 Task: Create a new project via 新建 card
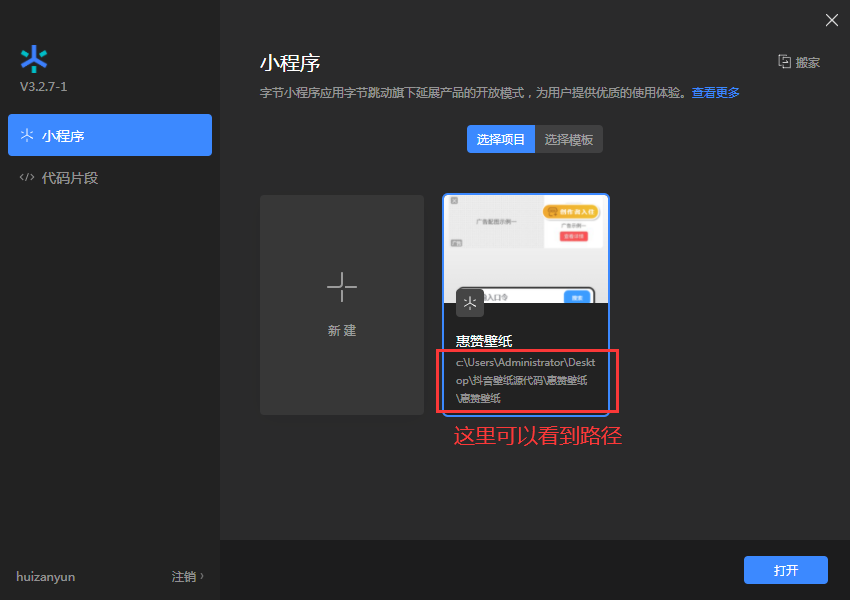342,305
